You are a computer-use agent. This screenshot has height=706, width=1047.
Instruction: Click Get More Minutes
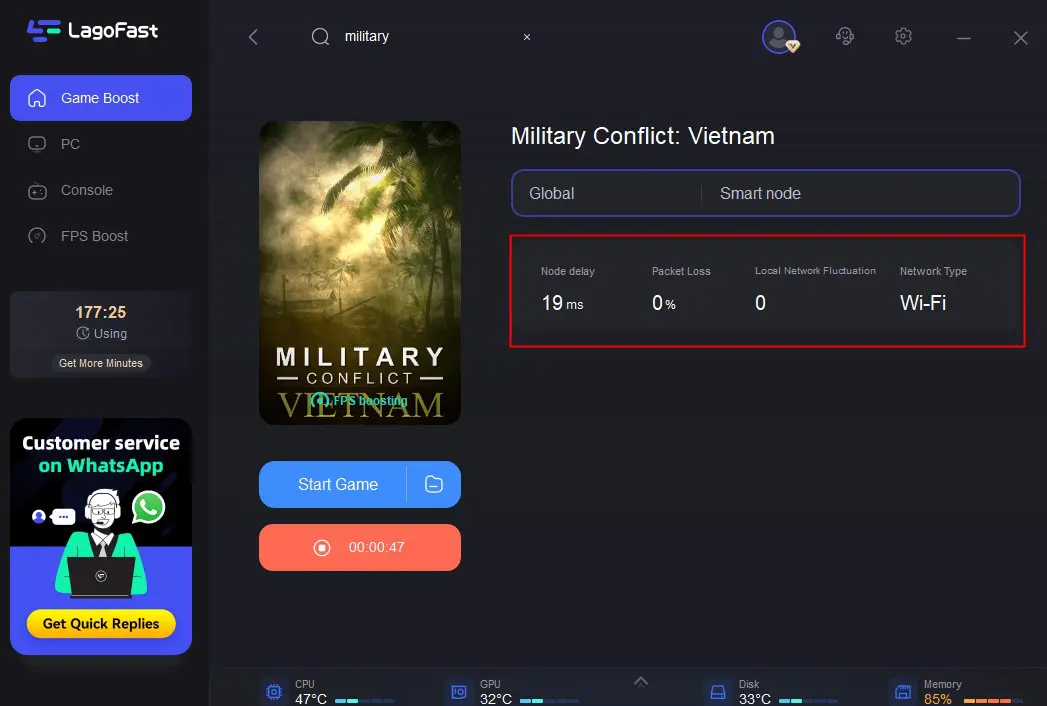[101, 363]
